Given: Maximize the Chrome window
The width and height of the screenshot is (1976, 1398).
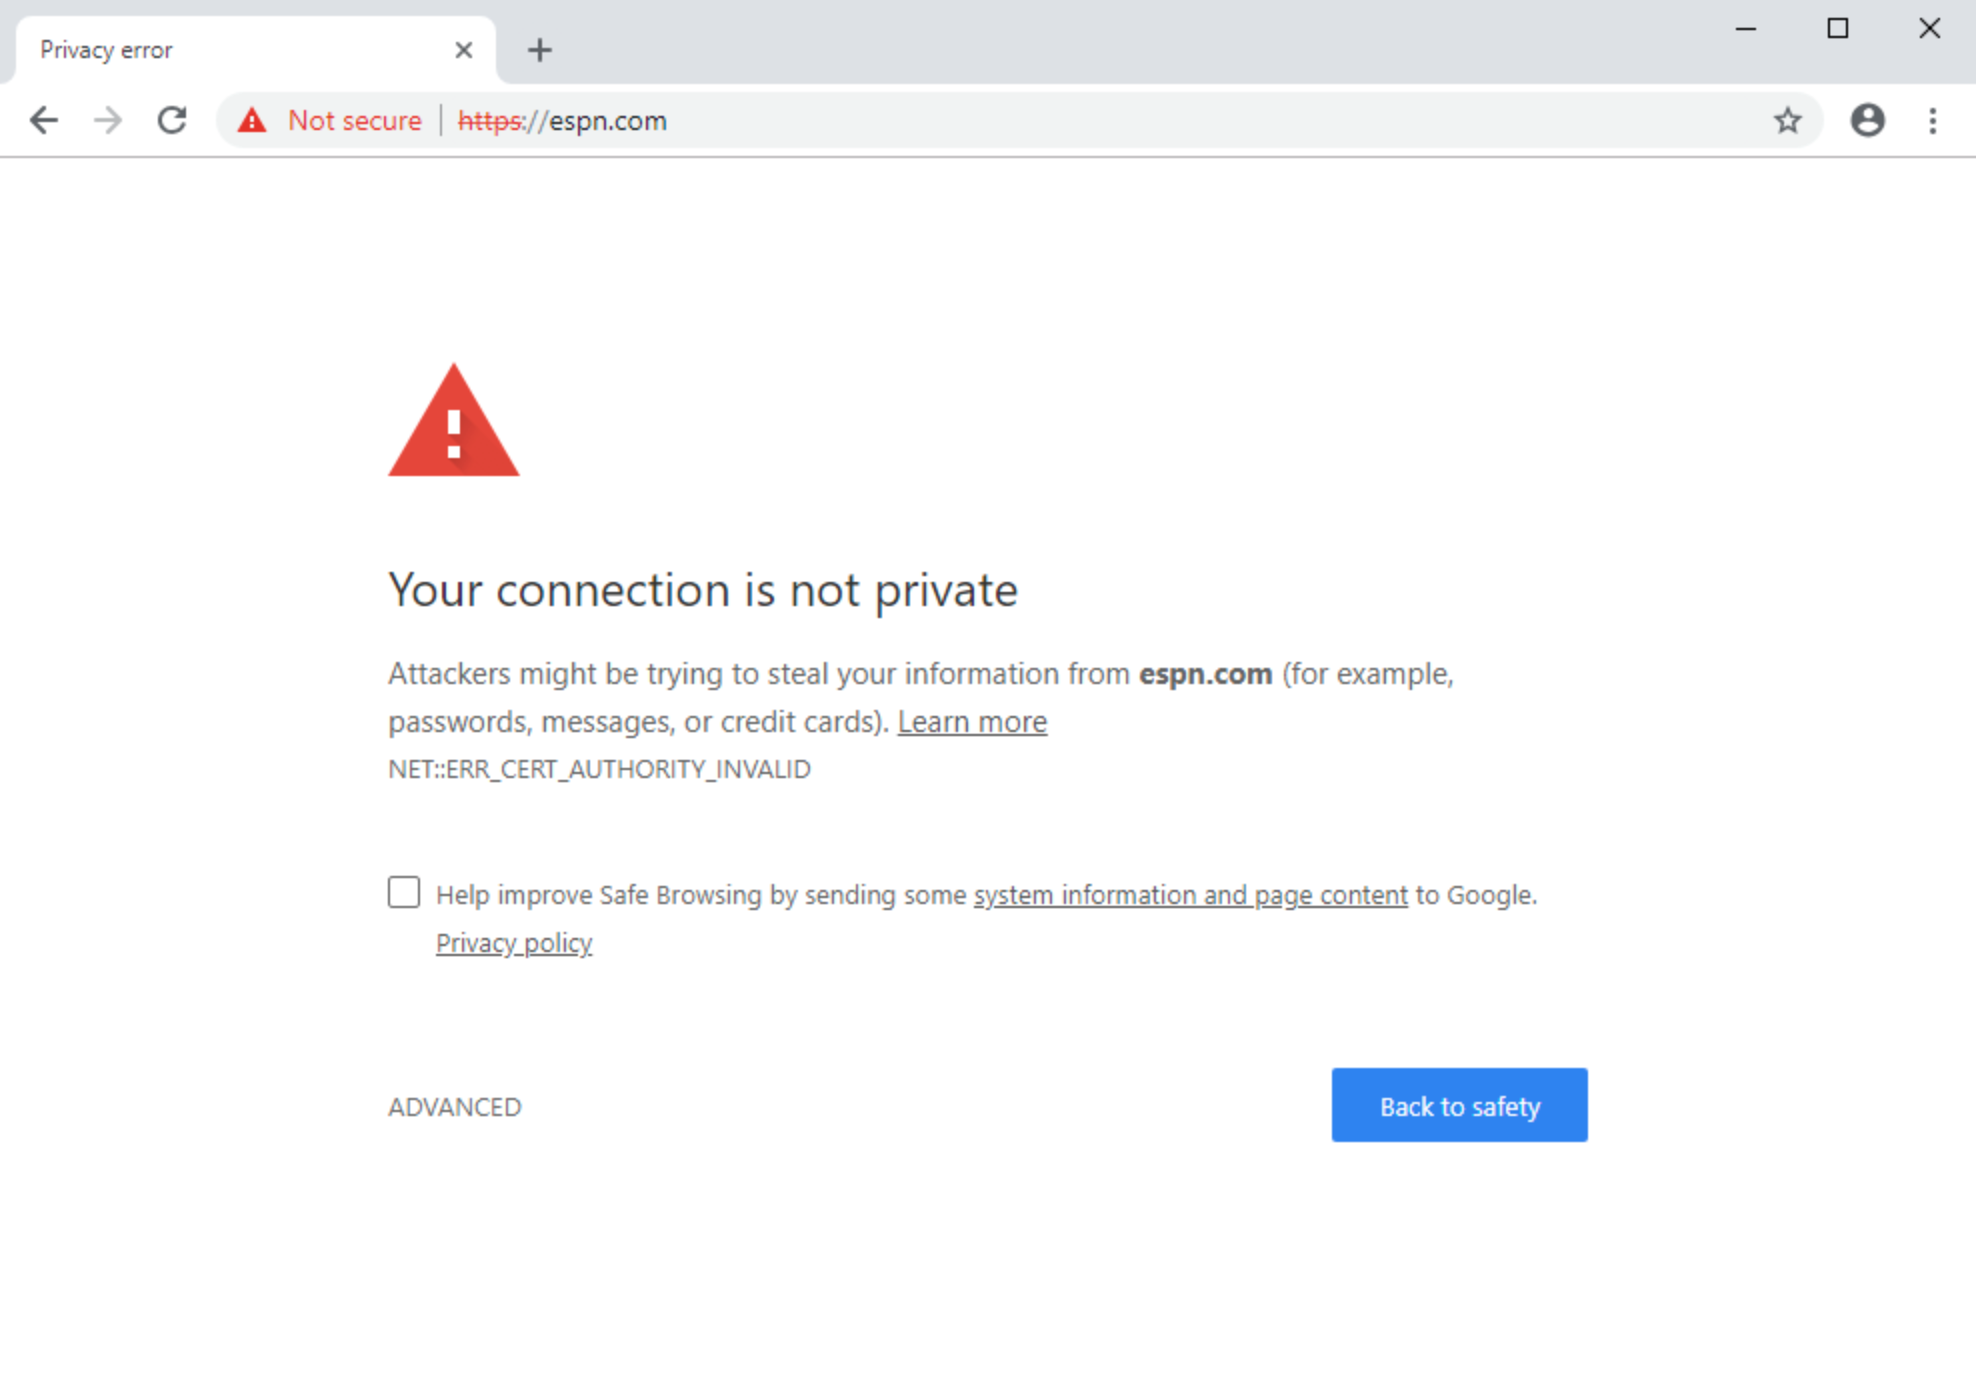Looking at the screenshot, I should pos(1838,29).
